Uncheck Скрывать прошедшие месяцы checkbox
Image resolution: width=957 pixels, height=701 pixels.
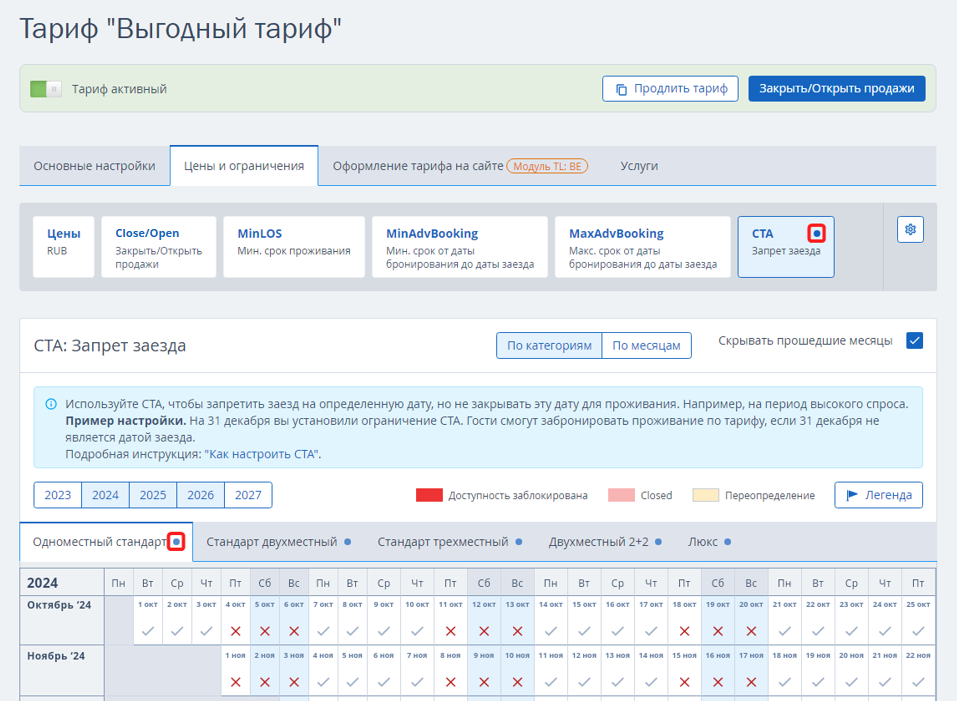[x=914, y=341]
